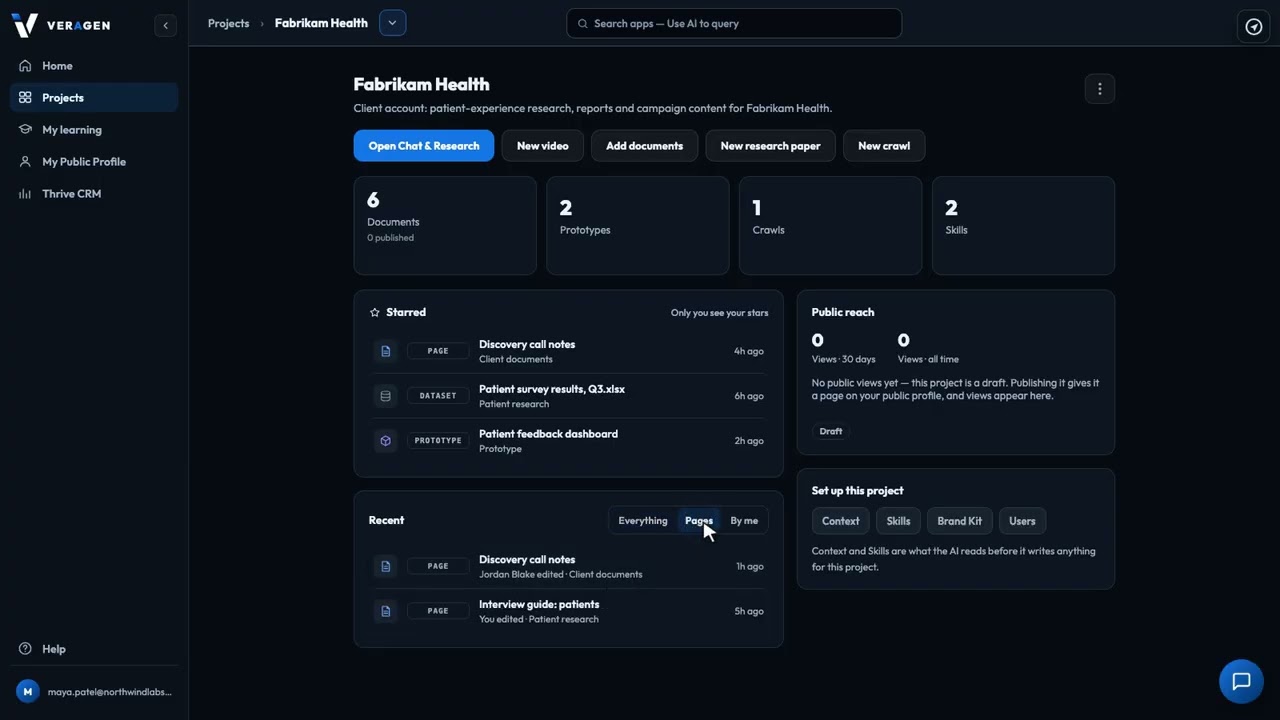Image resolution: width=1280 pixels, height=720 pixels.
Task: Click the prototype cube icon for Patient feedback dashboard
Action: (x=386, y=441)
